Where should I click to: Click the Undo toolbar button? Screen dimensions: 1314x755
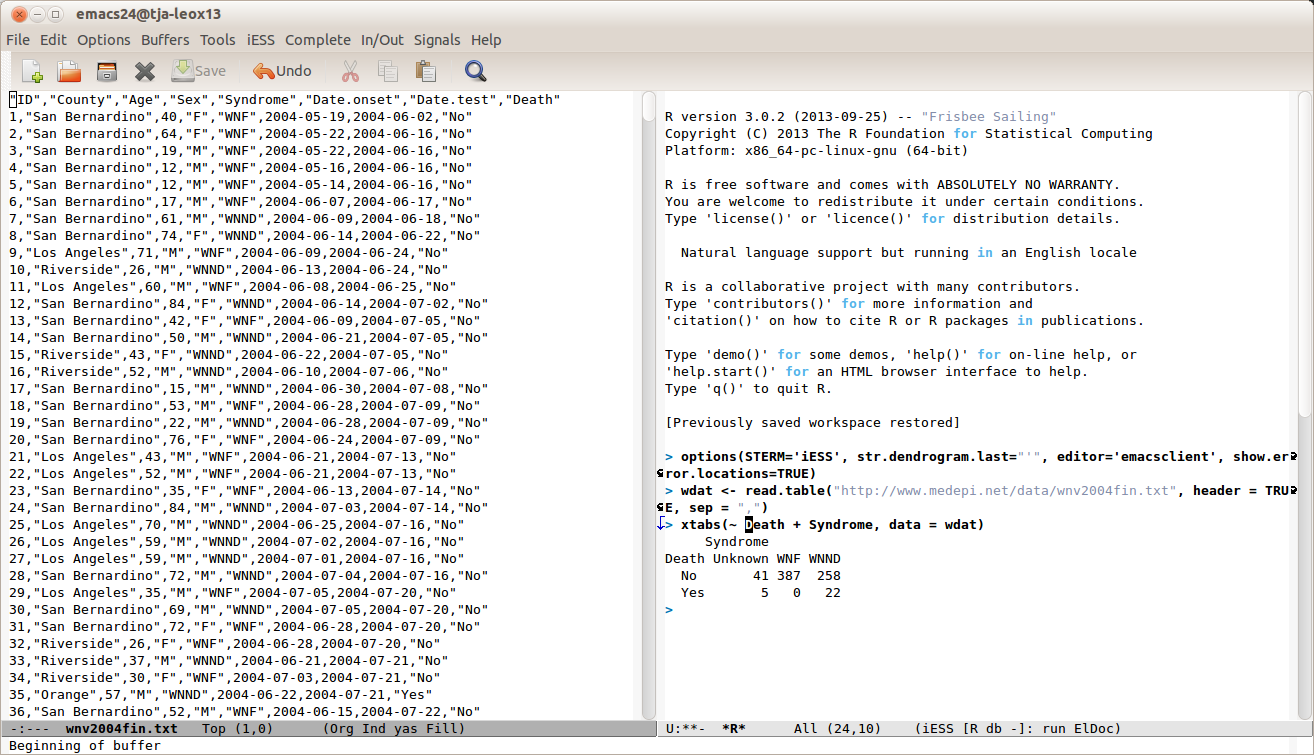point(282,71)
